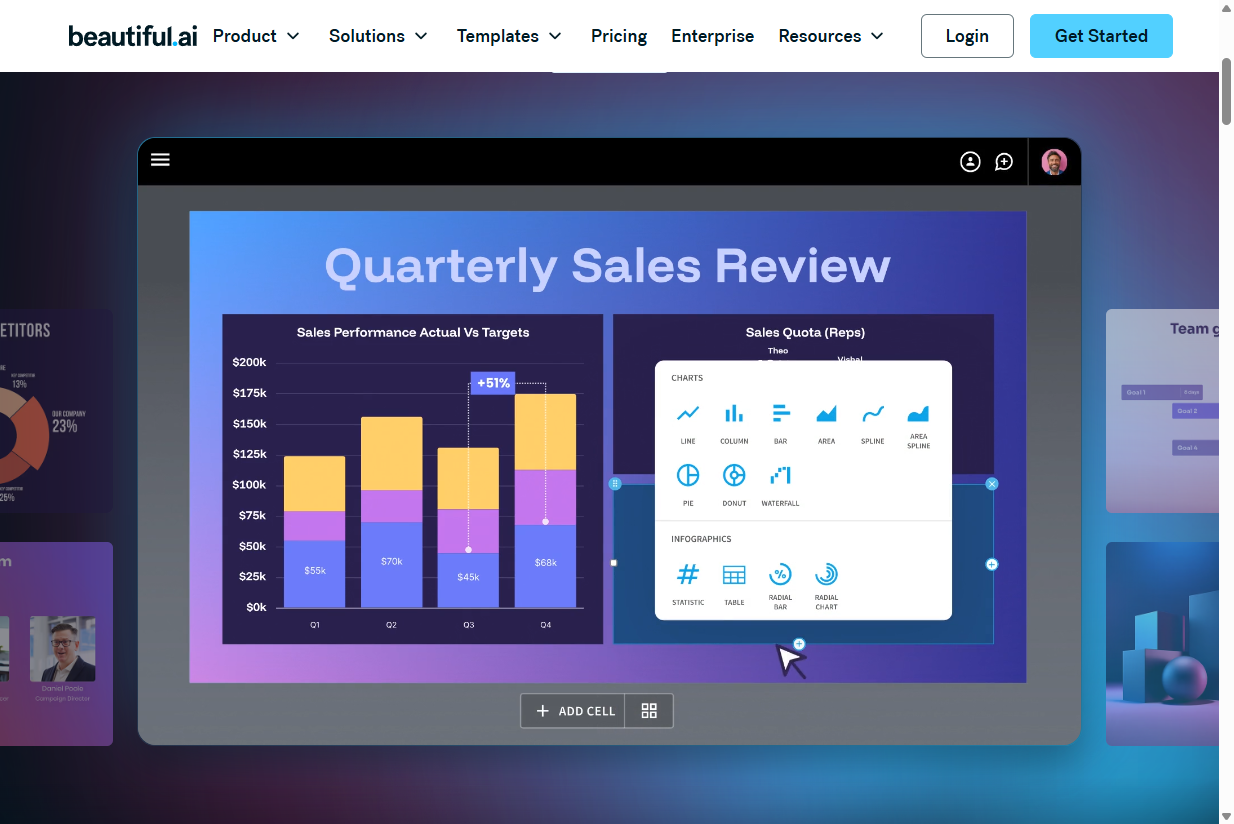Expand the Product dropdown menu
1234x824 pixels.
coord(256,36)
